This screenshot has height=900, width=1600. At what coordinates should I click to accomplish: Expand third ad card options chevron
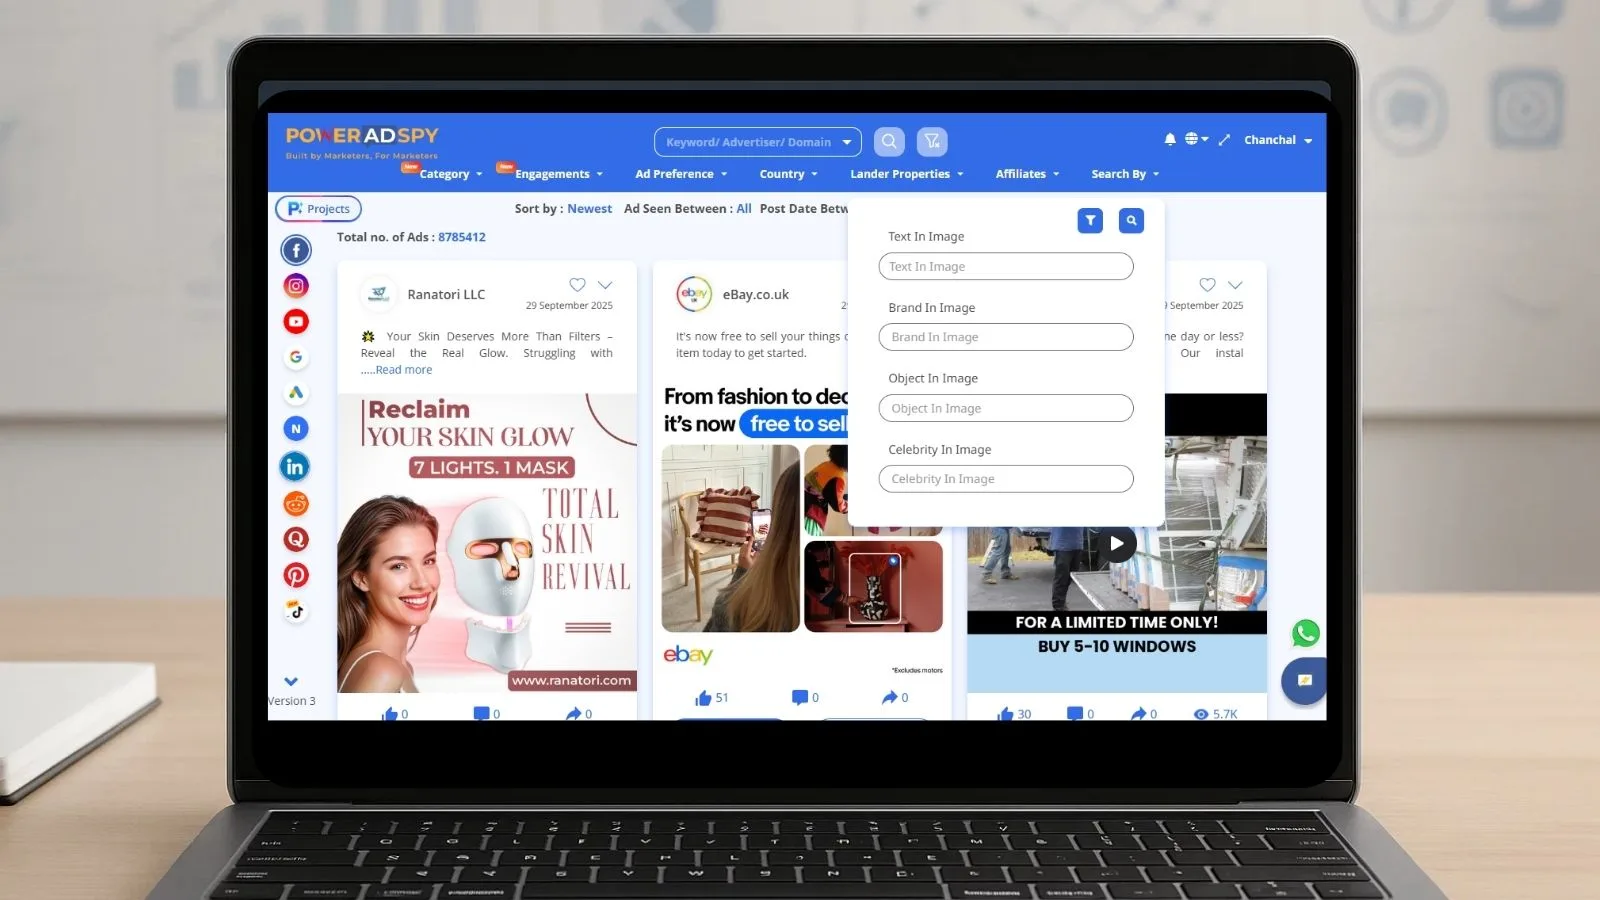1236,285
